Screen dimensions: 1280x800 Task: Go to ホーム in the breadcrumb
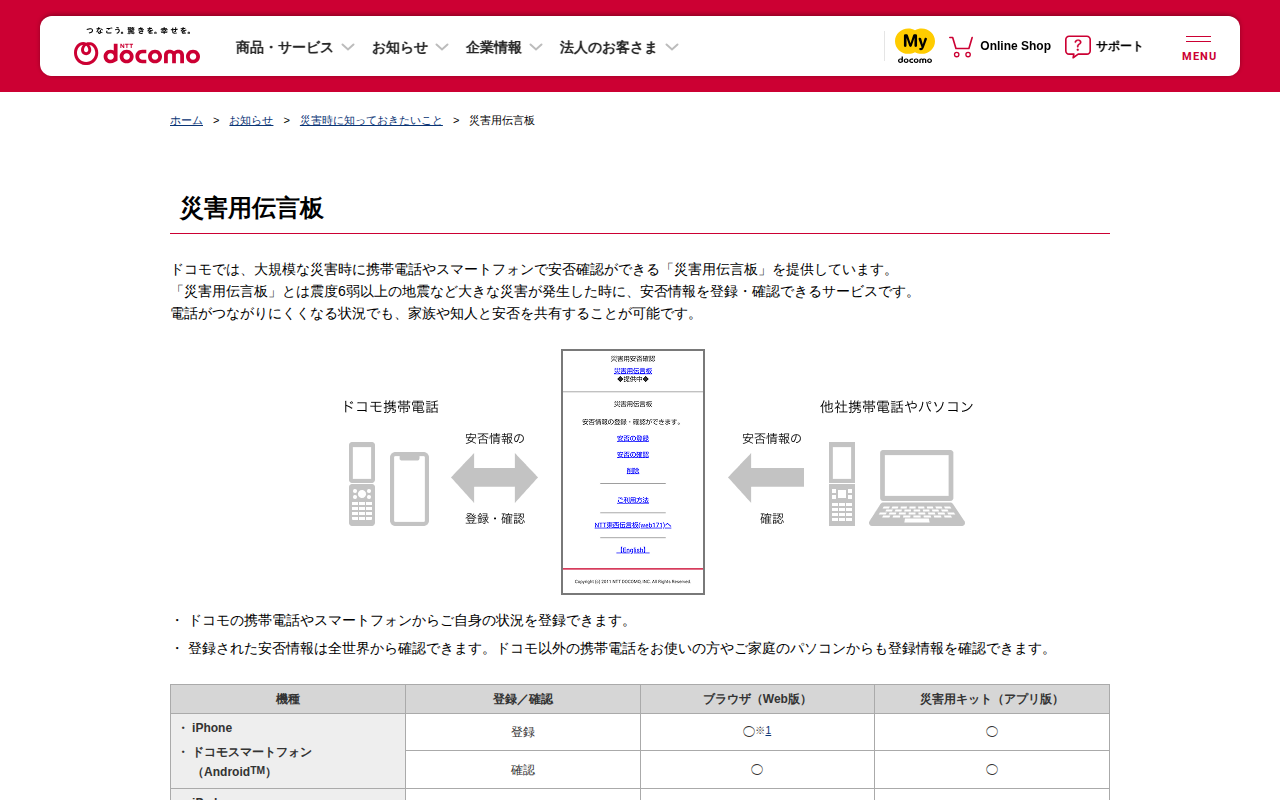[x=186, y=120]
